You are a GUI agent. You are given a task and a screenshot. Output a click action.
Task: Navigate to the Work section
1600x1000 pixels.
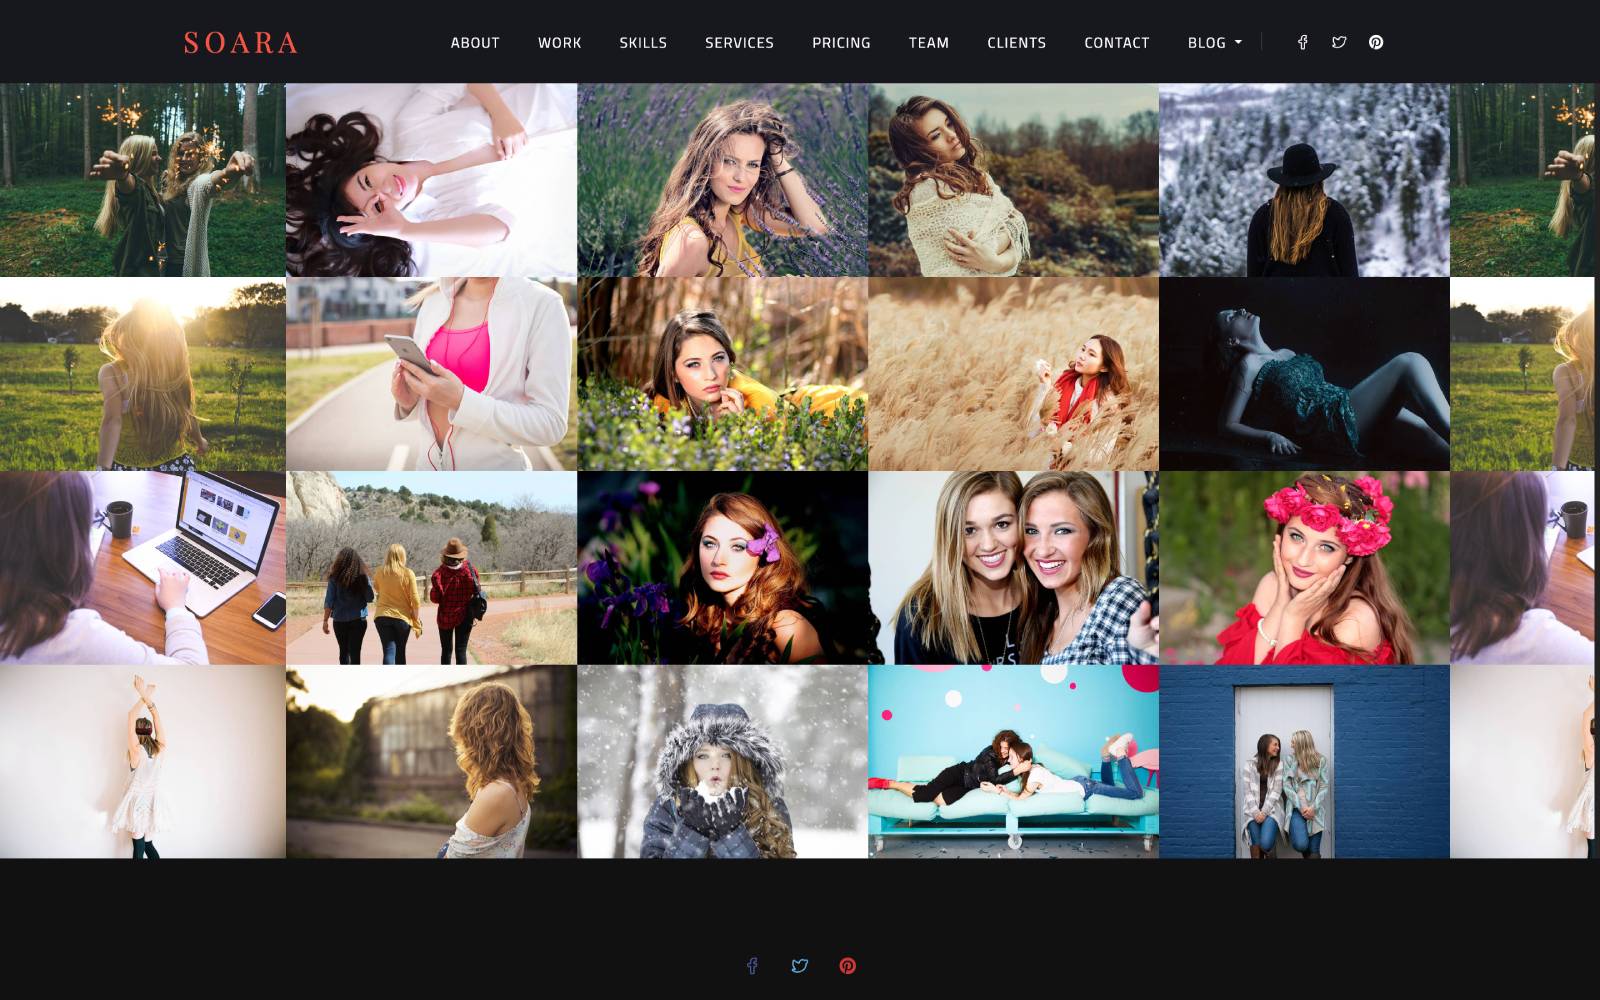559,43
